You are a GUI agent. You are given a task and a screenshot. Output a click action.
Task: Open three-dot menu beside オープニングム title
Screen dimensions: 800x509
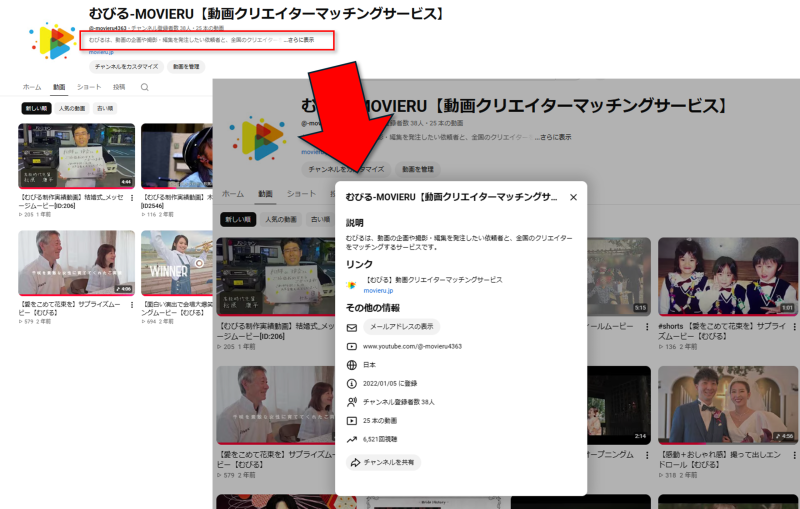point(647,455)
